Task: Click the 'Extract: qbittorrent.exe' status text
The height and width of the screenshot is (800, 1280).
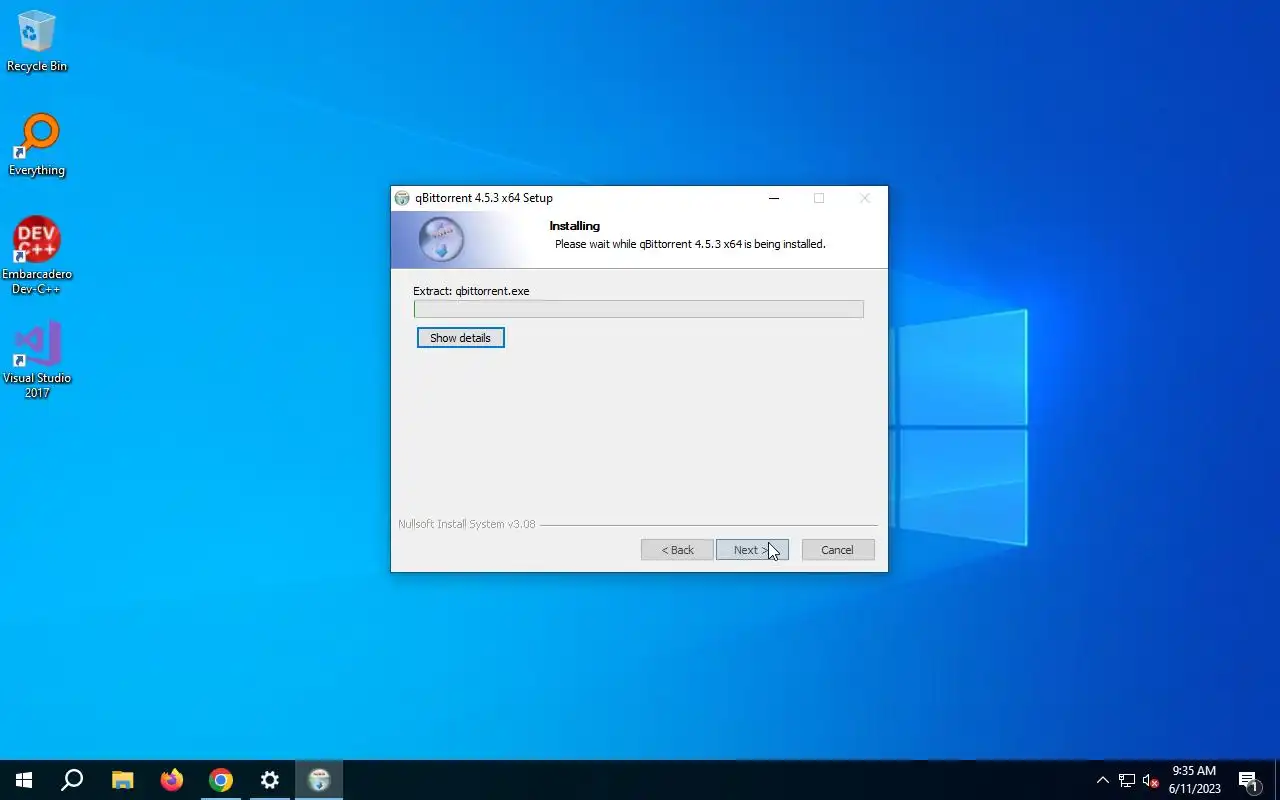Action: [471, 291]
